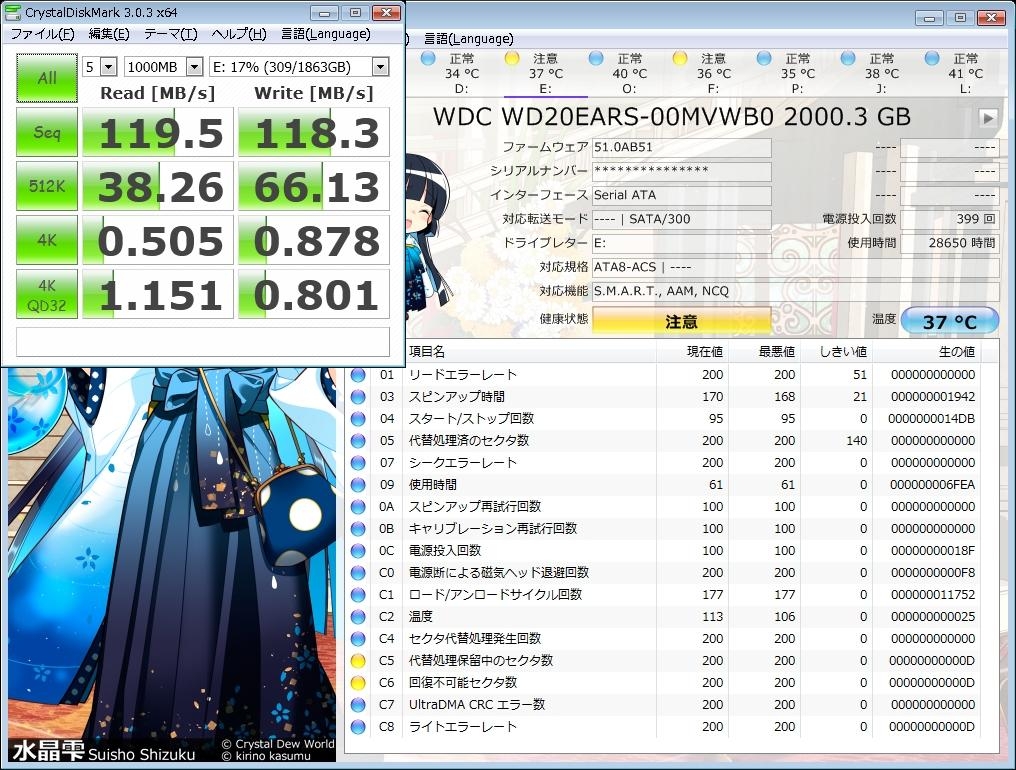Open the 編集(E) menu in CrystalDiskMark

click(109, 34)
